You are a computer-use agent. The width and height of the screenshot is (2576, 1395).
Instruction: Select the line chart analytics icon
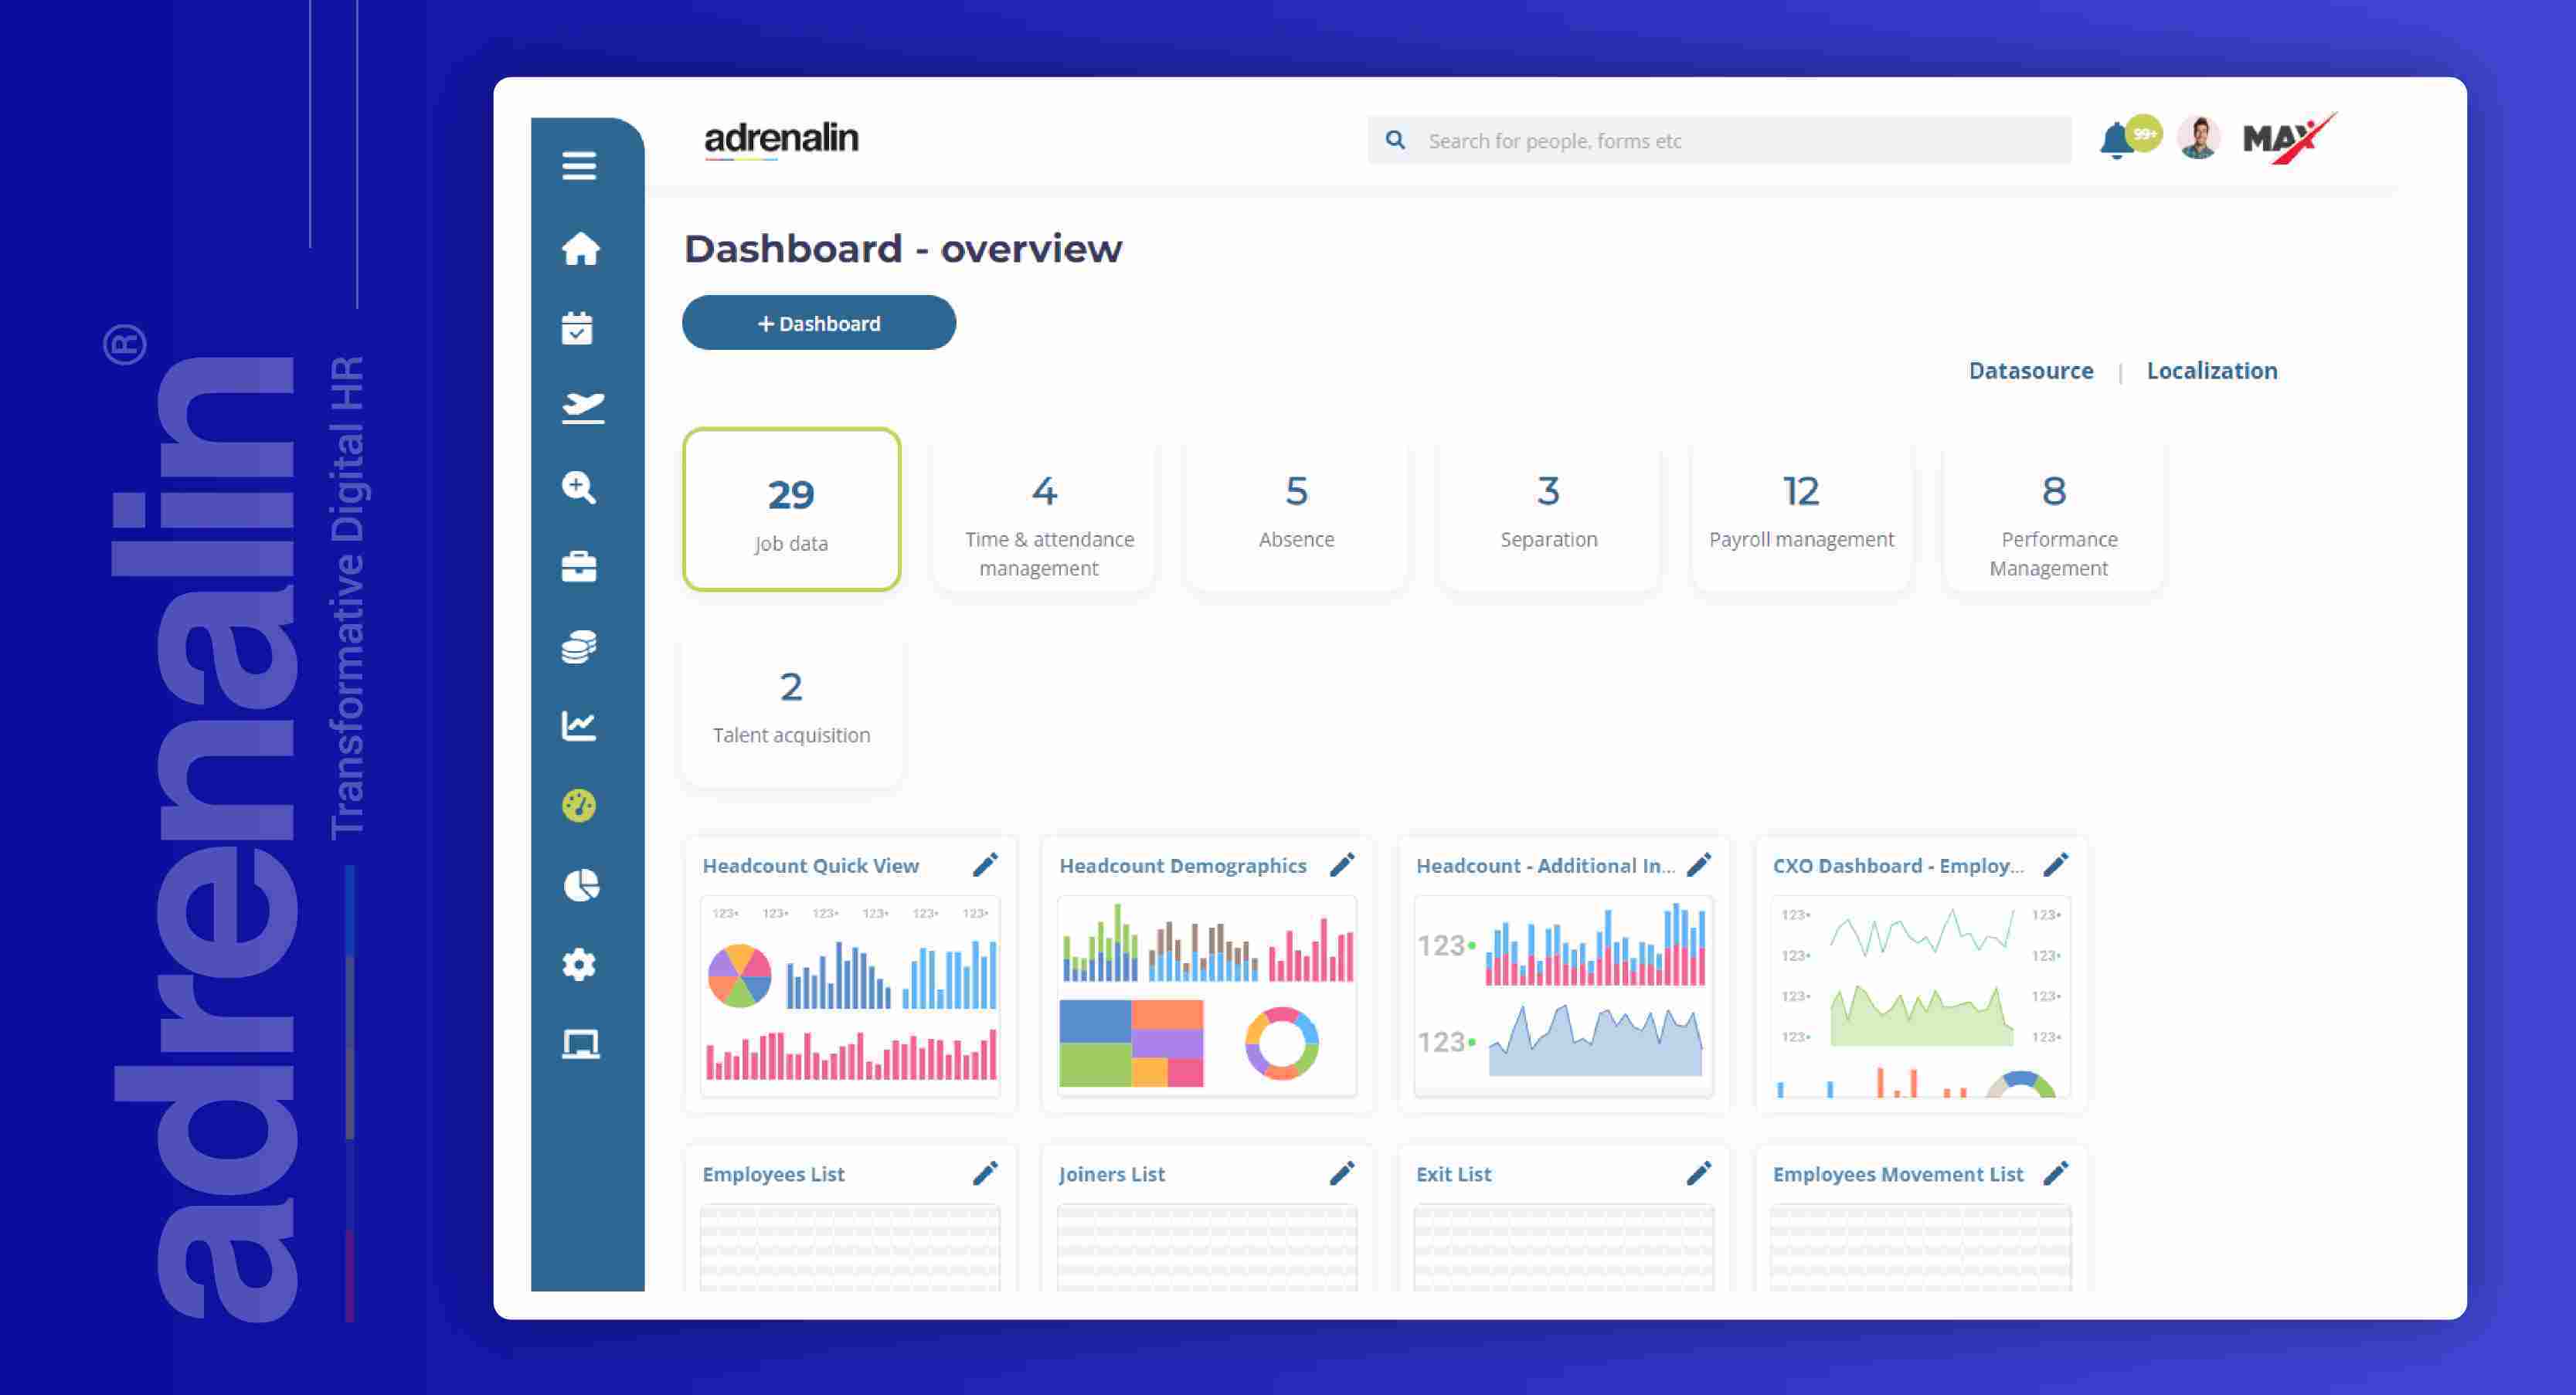pyautogui.click(x=579, y=726)
